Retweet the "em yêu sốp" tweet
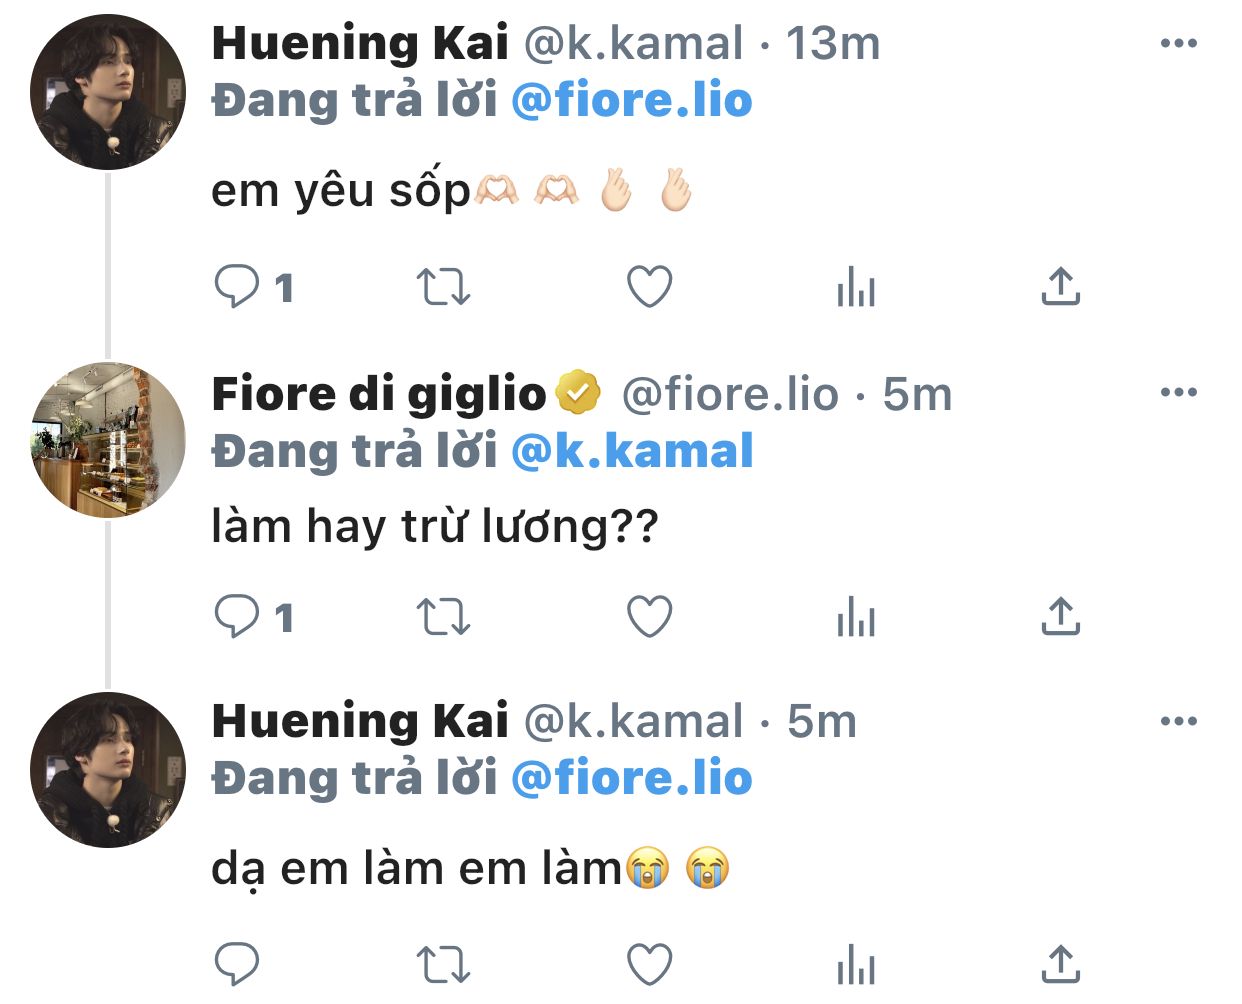Image resolution: width=1242 pixels, height=1004 pixels. click(x=442, y=287)
